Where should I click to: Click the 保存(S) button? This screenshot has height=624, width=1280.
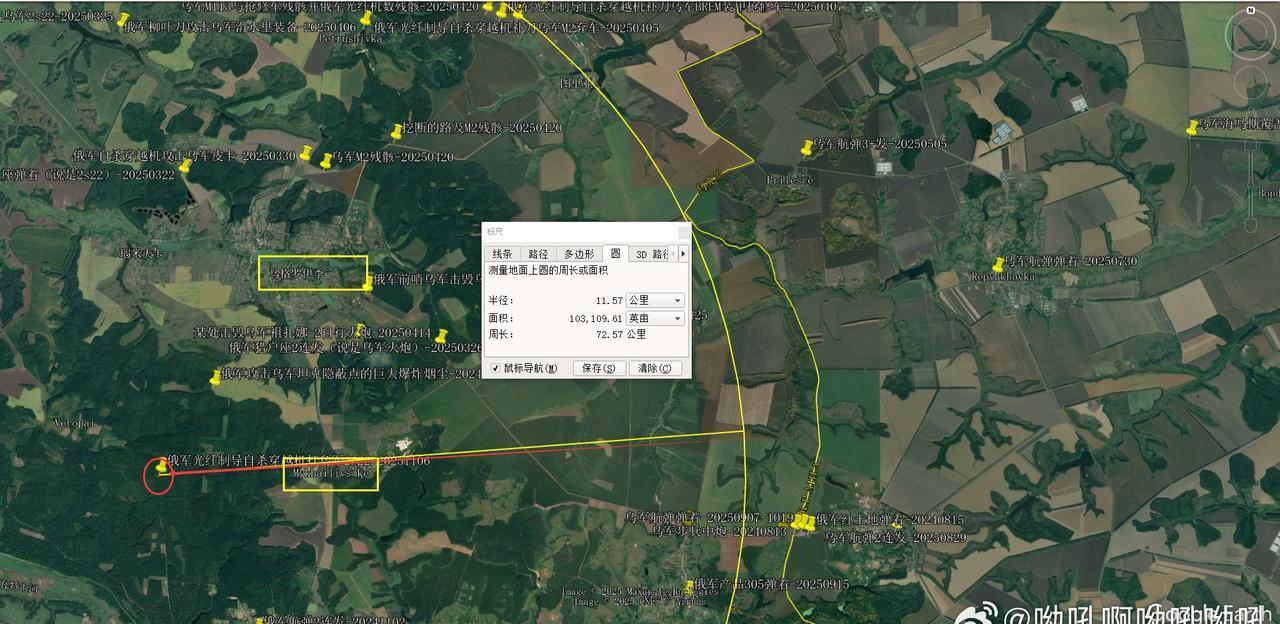click(x=600, y=368)
